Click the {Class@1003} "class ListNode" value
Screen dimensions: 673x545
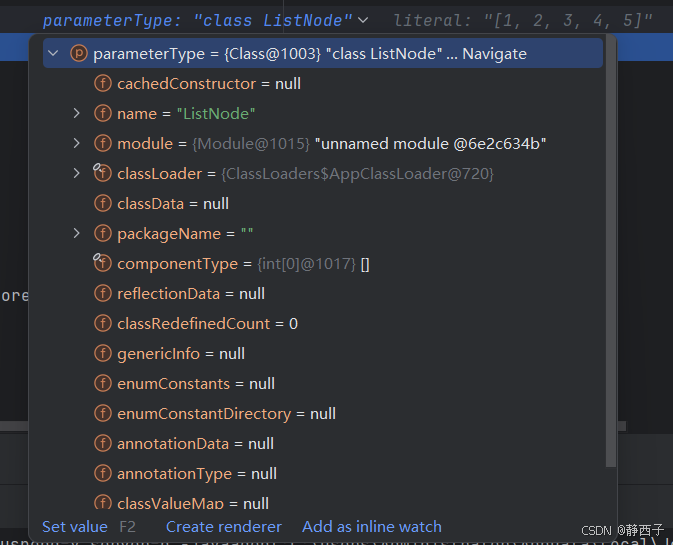pyautogui.click(x=333, y=54)
